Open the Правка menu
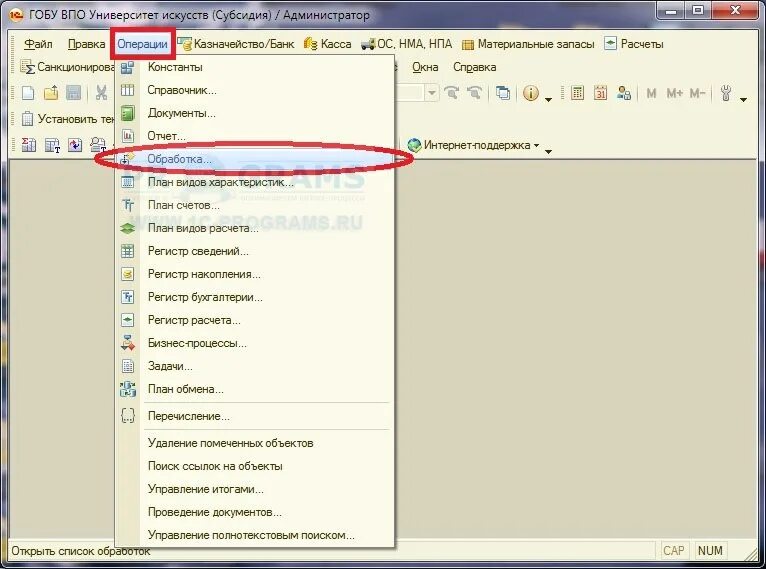This screenshot has height=569, width=766. click(86, 44)
